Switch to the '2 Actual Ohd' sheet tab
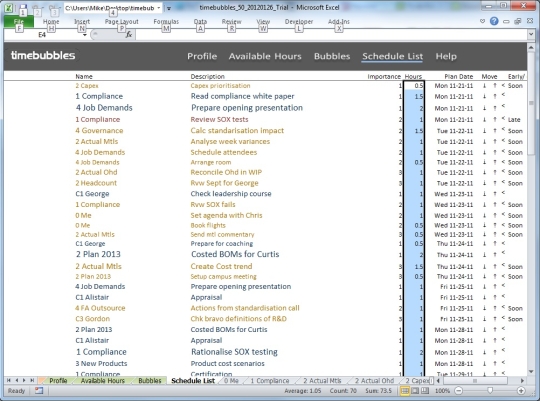The width and height of the screenshot is (540, 401). 374,381
